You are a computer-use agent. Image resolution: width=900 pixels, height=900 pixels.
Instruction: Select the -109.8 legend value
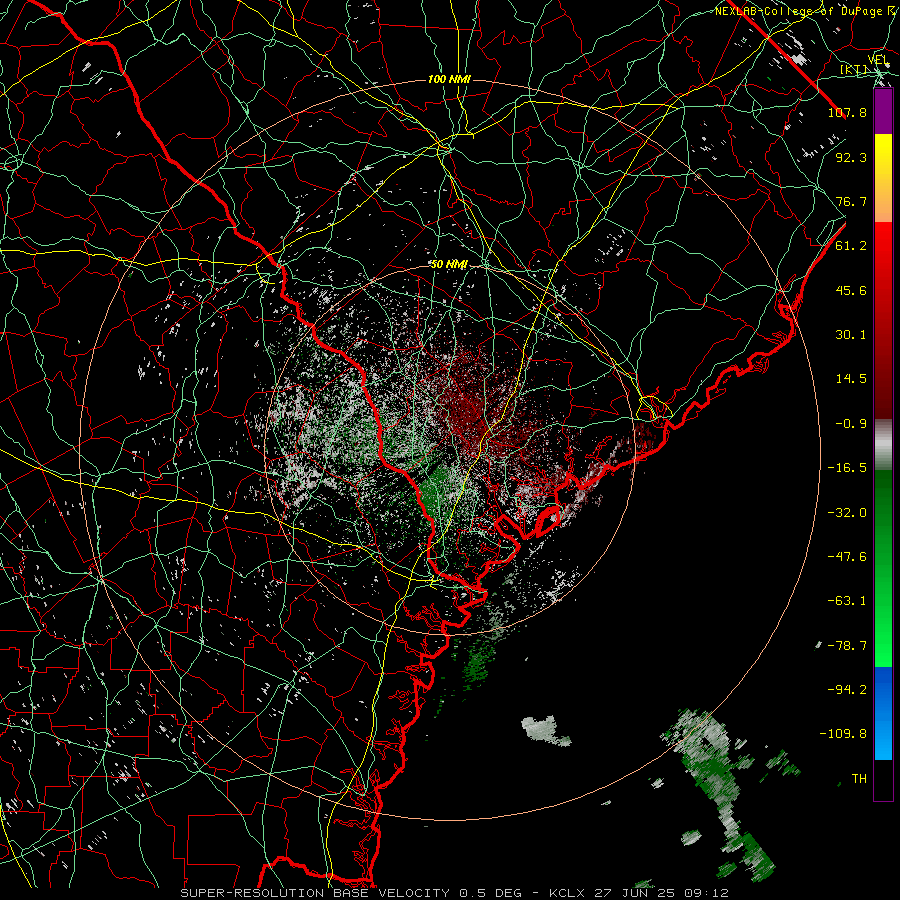(x=843, y=734)
